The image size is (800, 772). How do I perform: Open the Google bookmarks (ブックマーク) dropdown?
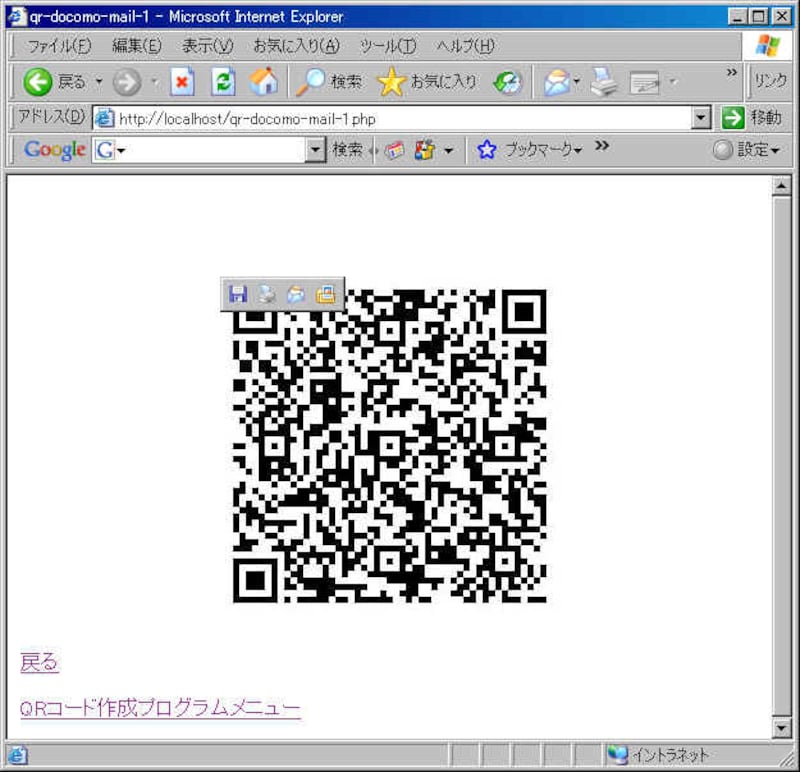point(530,150)
